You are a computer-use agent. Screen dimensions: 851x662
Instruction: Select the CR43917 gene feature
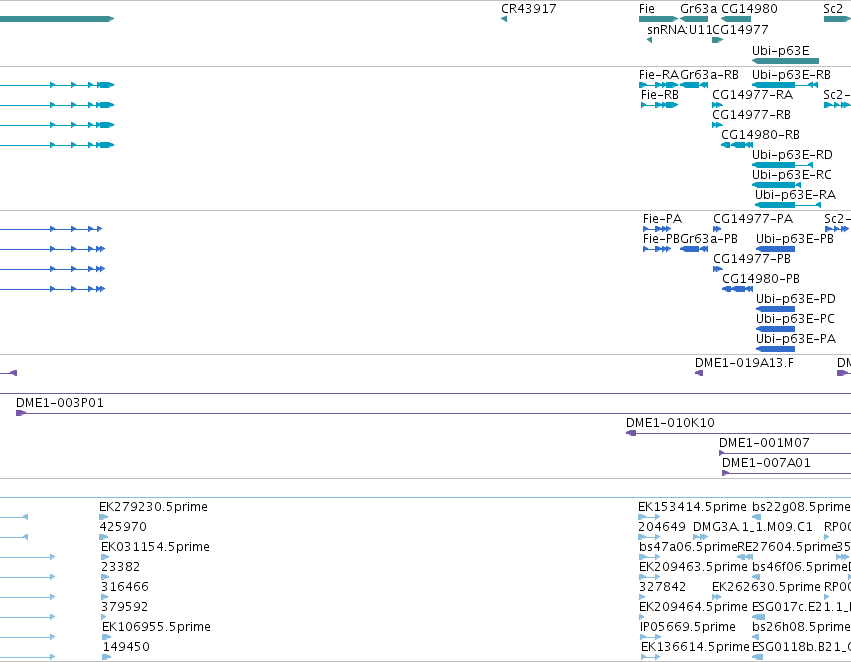pyautogui.click(x=504, y=19)
